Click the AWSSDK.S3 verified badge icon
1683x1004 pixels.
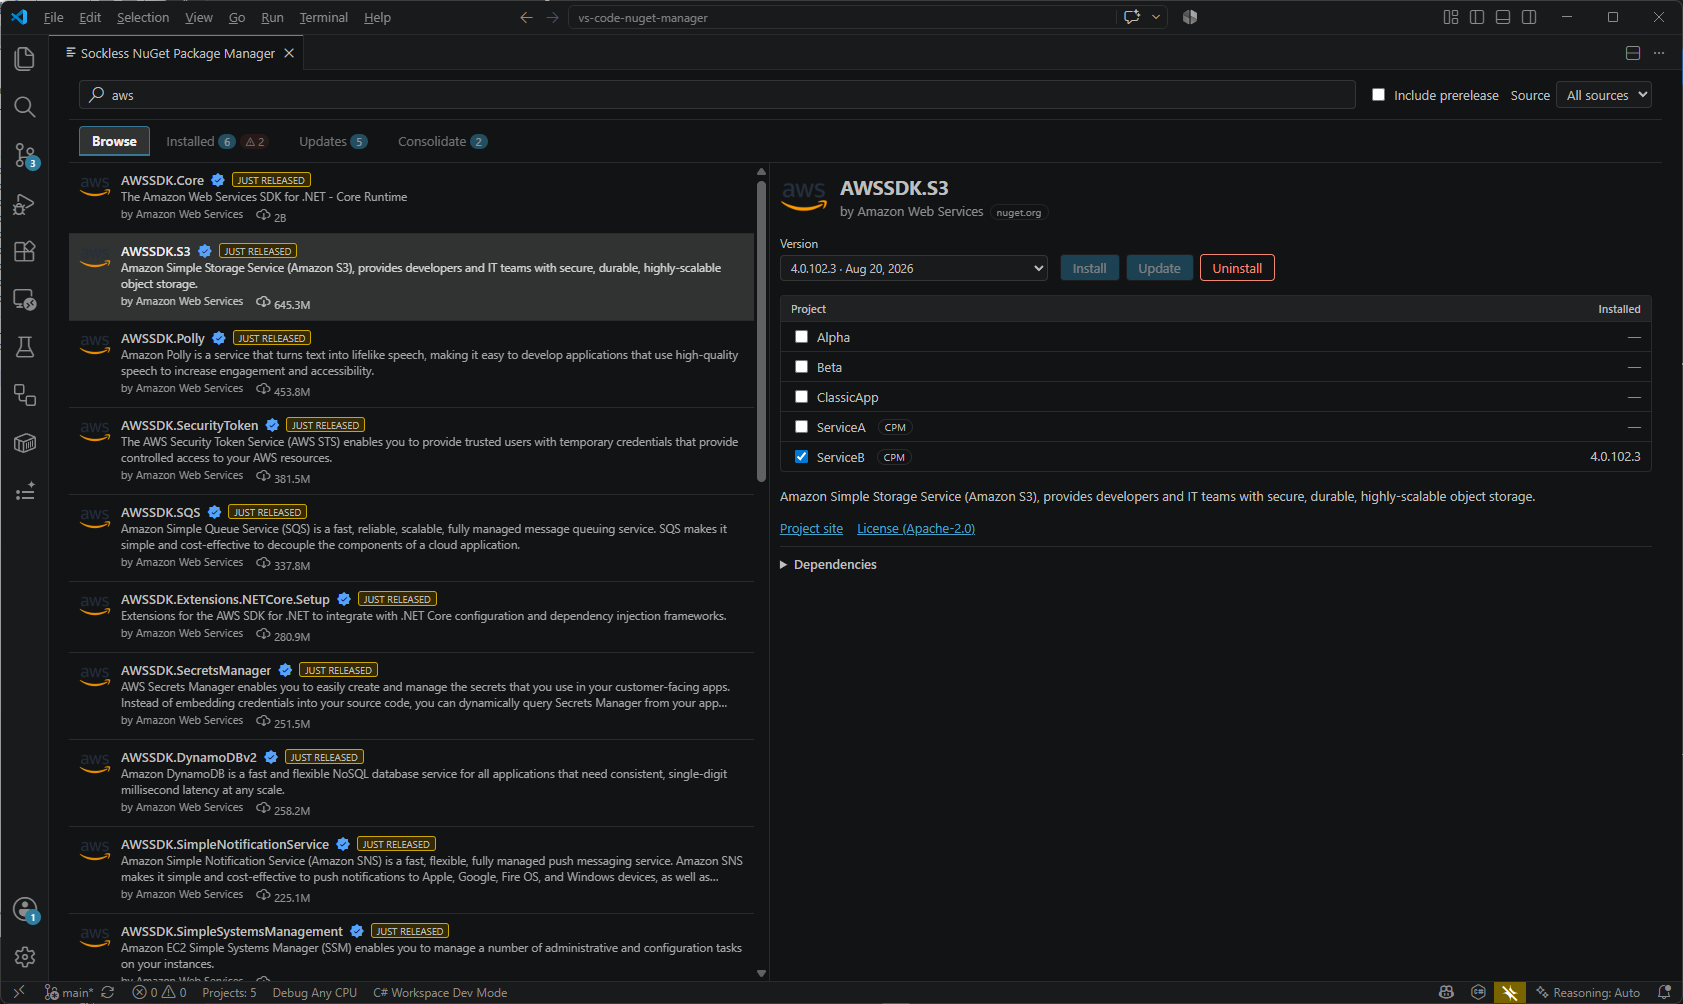pos(205,251)
